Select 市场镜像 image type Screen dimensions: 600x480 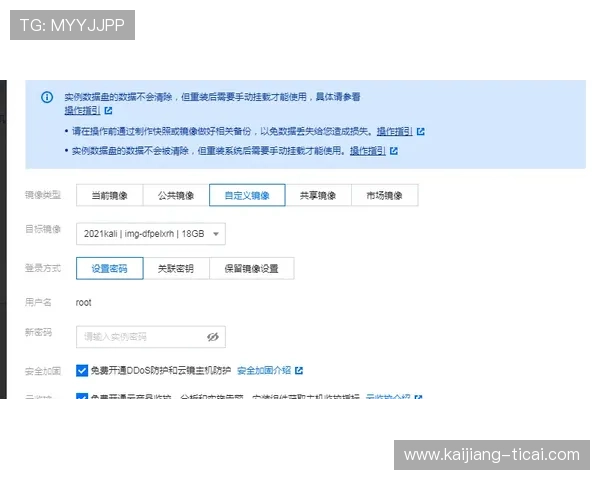pos(385,196)
